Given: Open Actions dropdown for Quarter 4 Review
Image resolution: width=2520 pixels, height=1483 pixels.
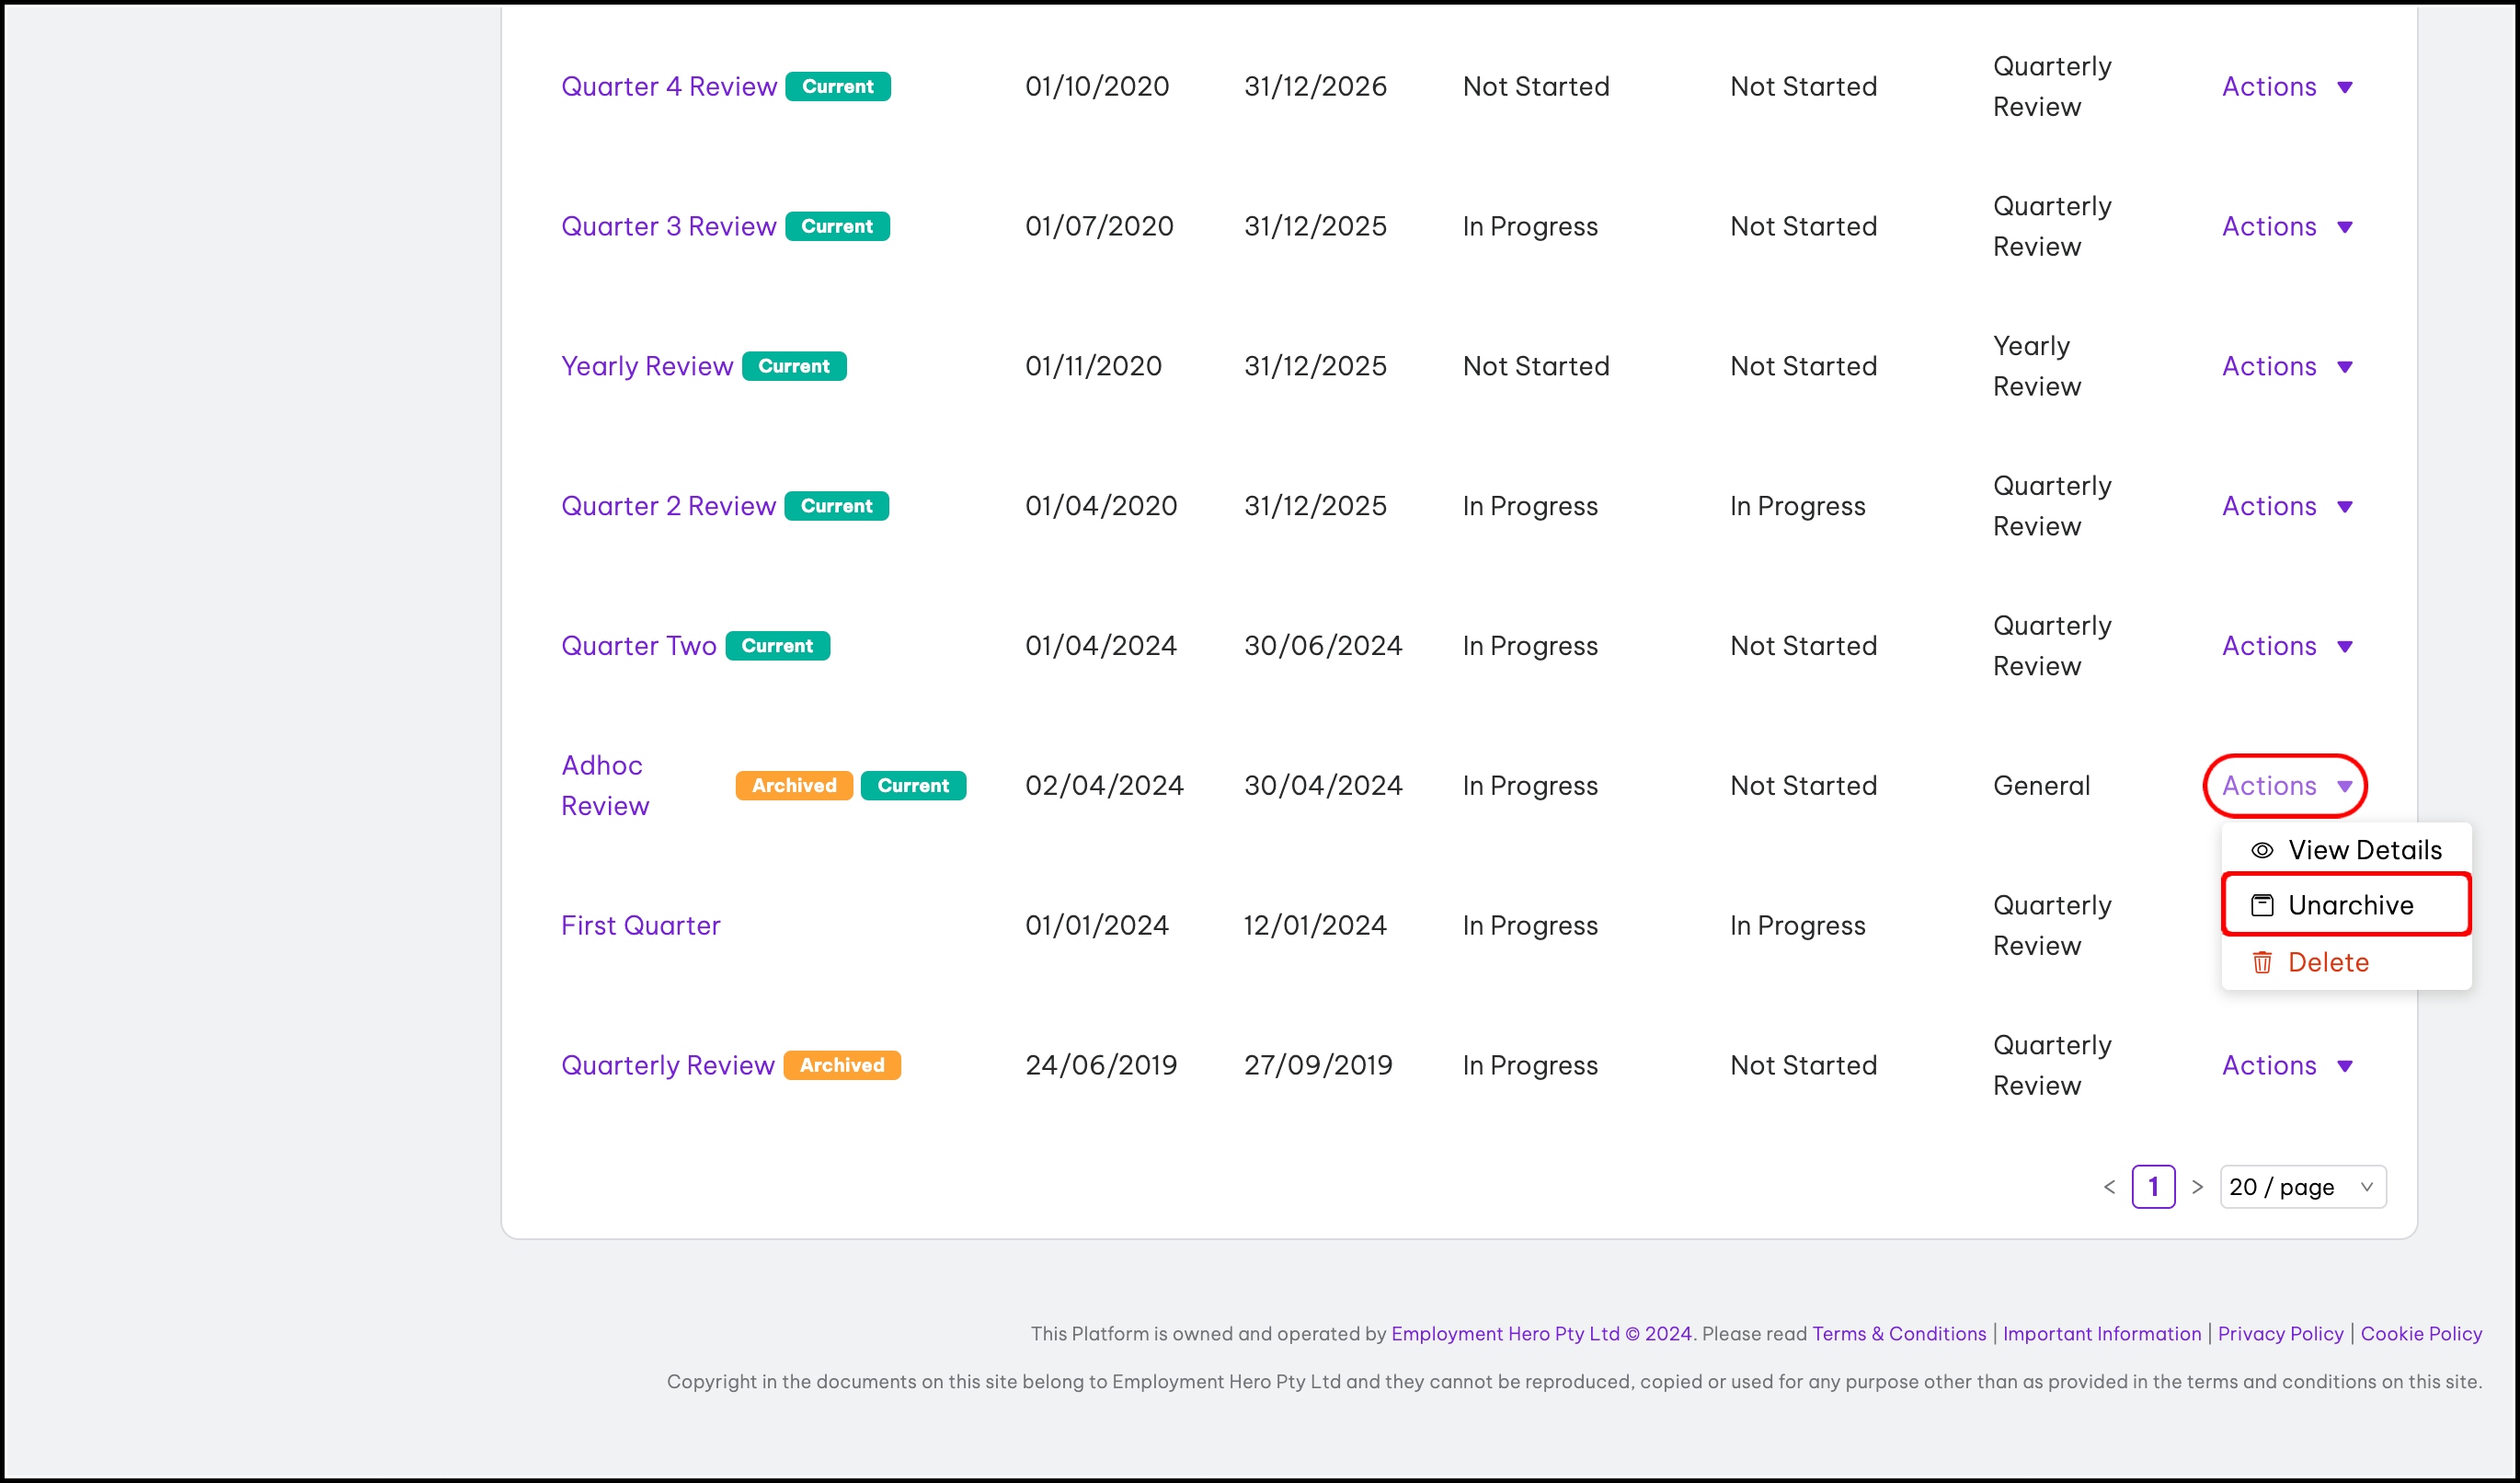Looking at the screenshot, I should pyautogui.click(x=2286, y=87).
